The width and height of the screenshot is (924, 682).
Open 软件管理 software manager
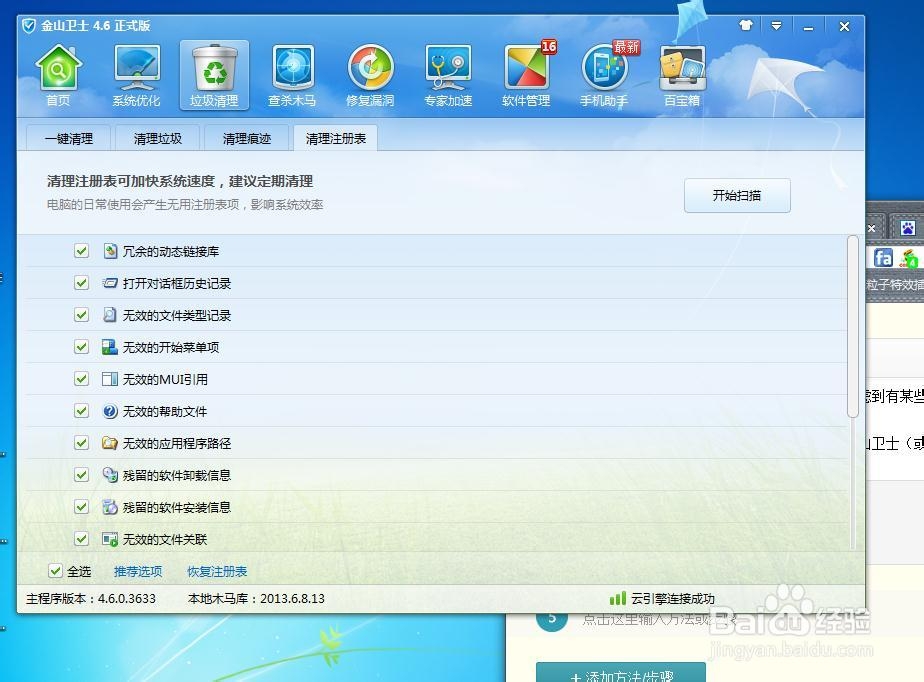[x=526, y=75]
